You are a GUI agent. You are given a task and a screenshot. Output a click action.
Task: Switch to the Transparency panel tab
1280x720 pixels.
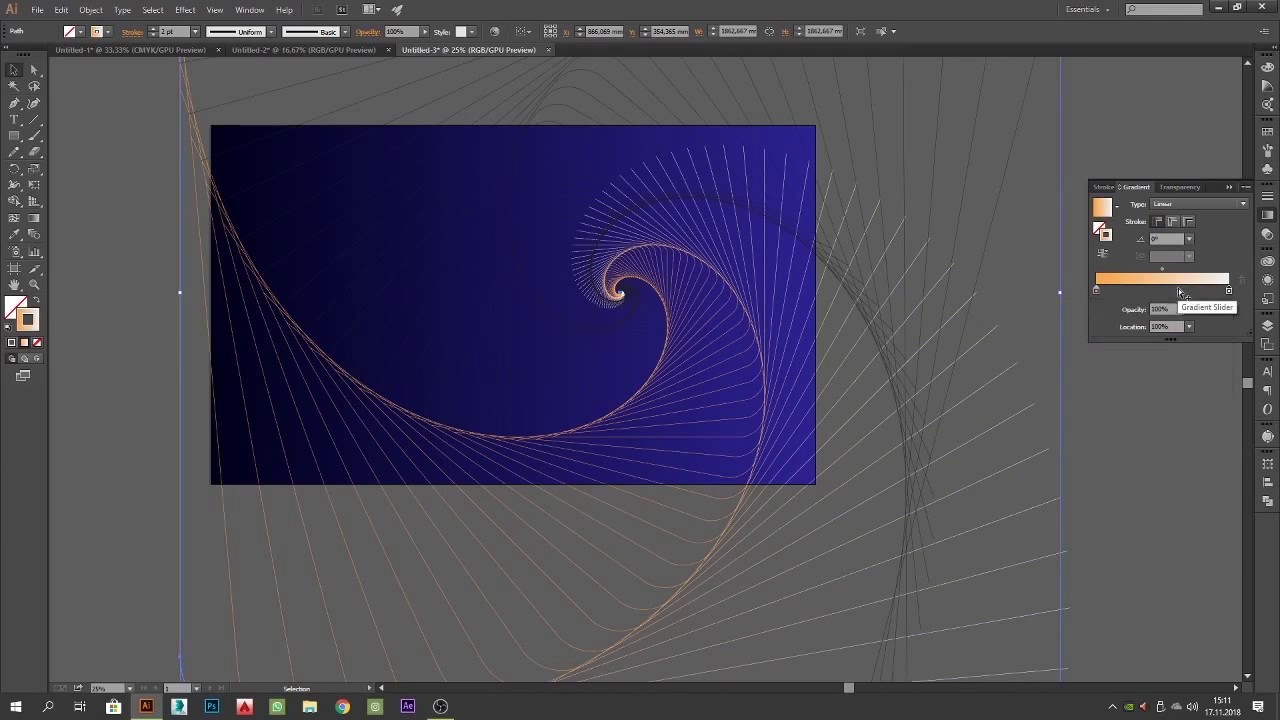click(x=1180, y=187)
